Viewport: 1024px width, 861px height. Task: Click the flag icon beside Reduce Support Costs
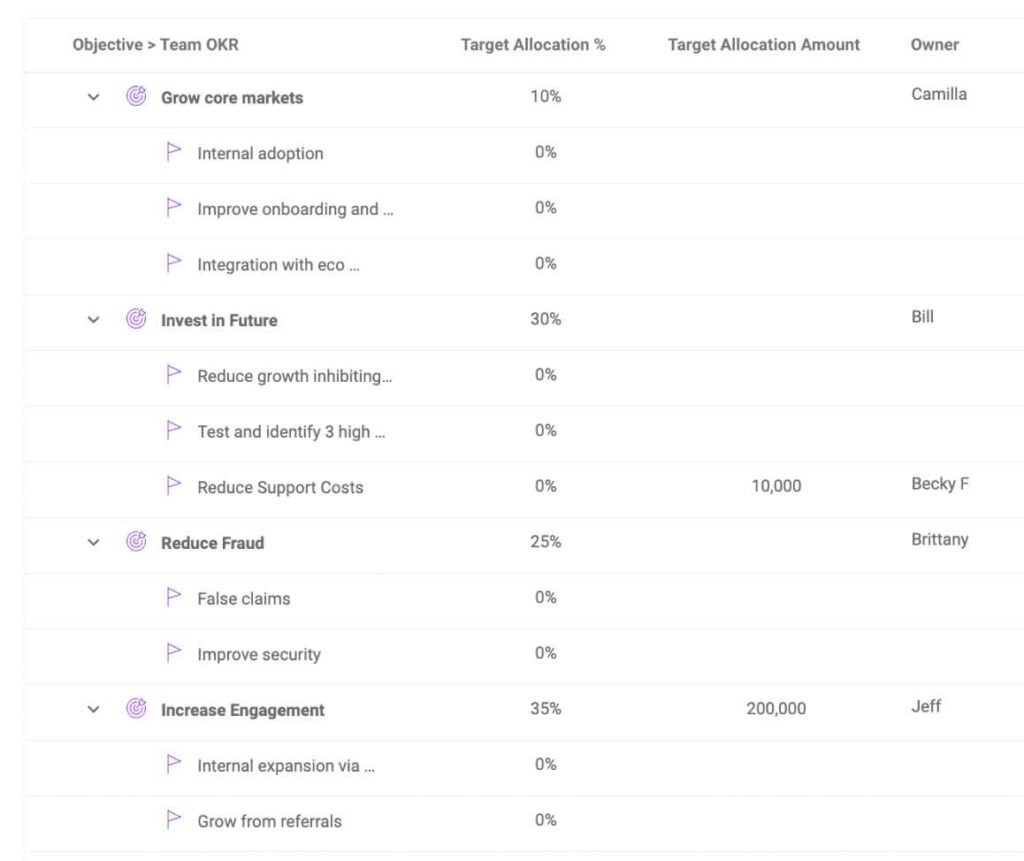click(x=173, y=485)
